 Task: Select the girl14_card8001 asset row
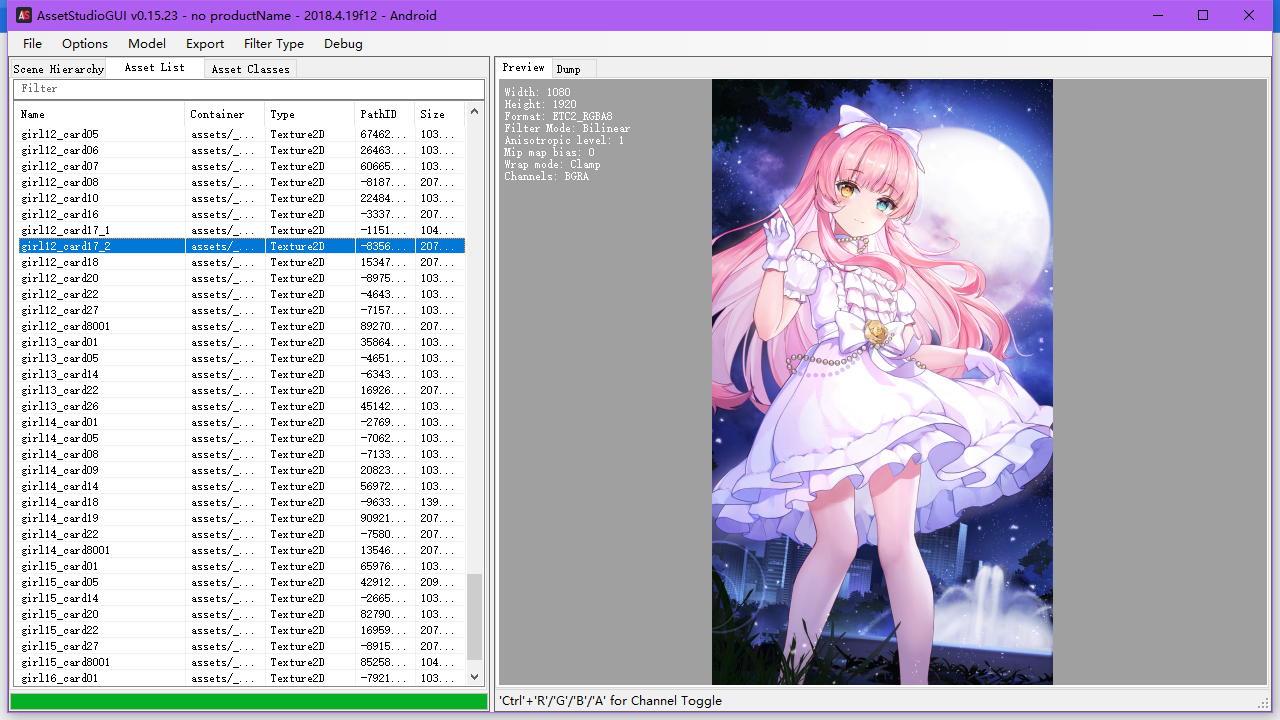[240, 550]
